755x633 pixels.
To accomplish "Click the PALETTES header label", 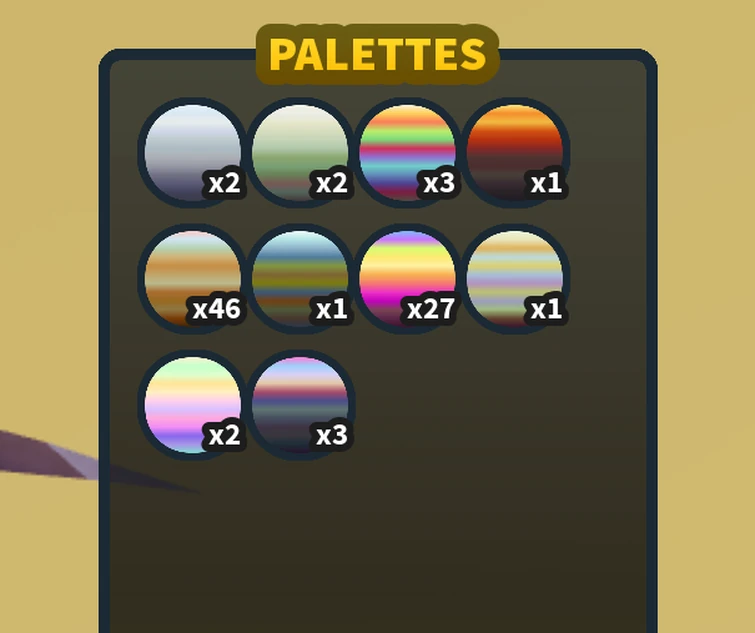I will click(378, 54).
